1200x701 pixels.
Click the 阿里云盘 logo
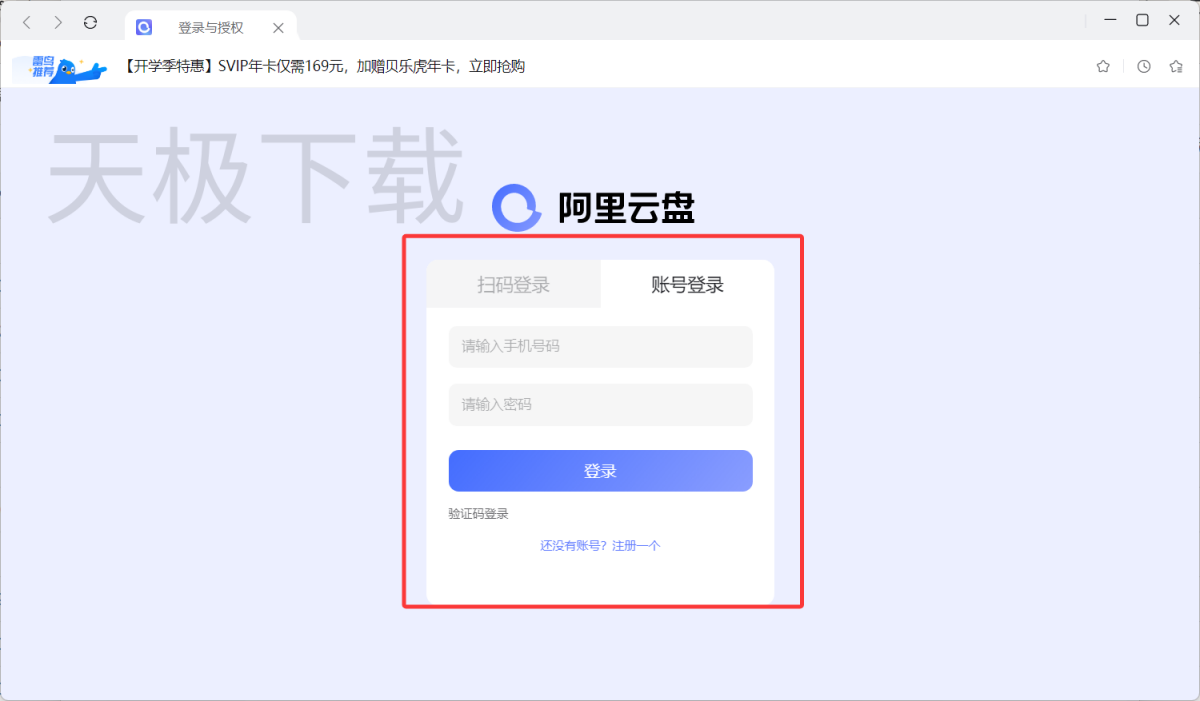click(594, 207)
